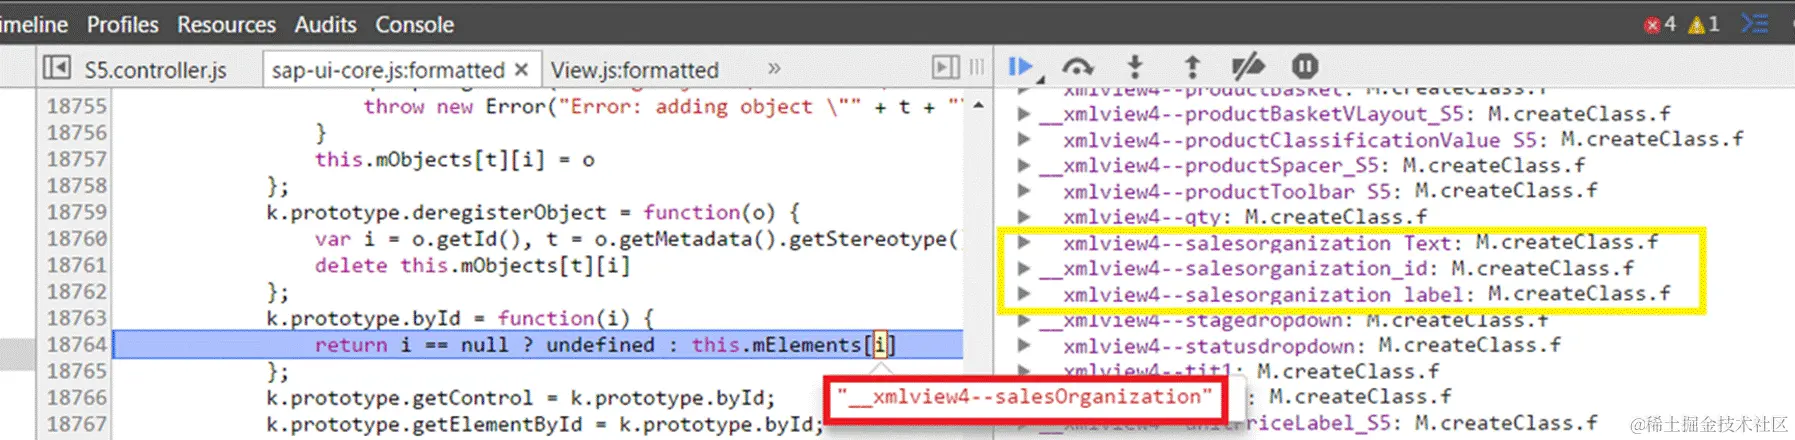
Task: Select __xmlview4--salesorganization_id row text
Action: pos(1336,268)
